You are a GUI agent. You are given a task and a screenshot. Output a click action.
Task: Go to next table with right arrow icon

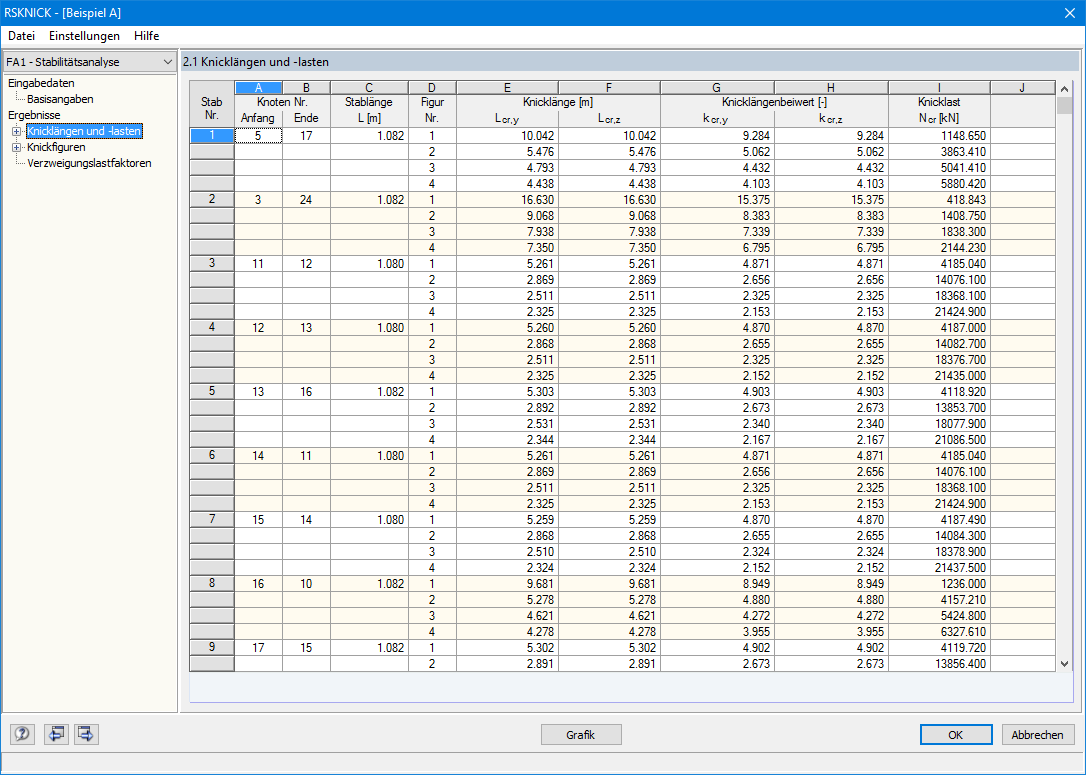point(87,733)
